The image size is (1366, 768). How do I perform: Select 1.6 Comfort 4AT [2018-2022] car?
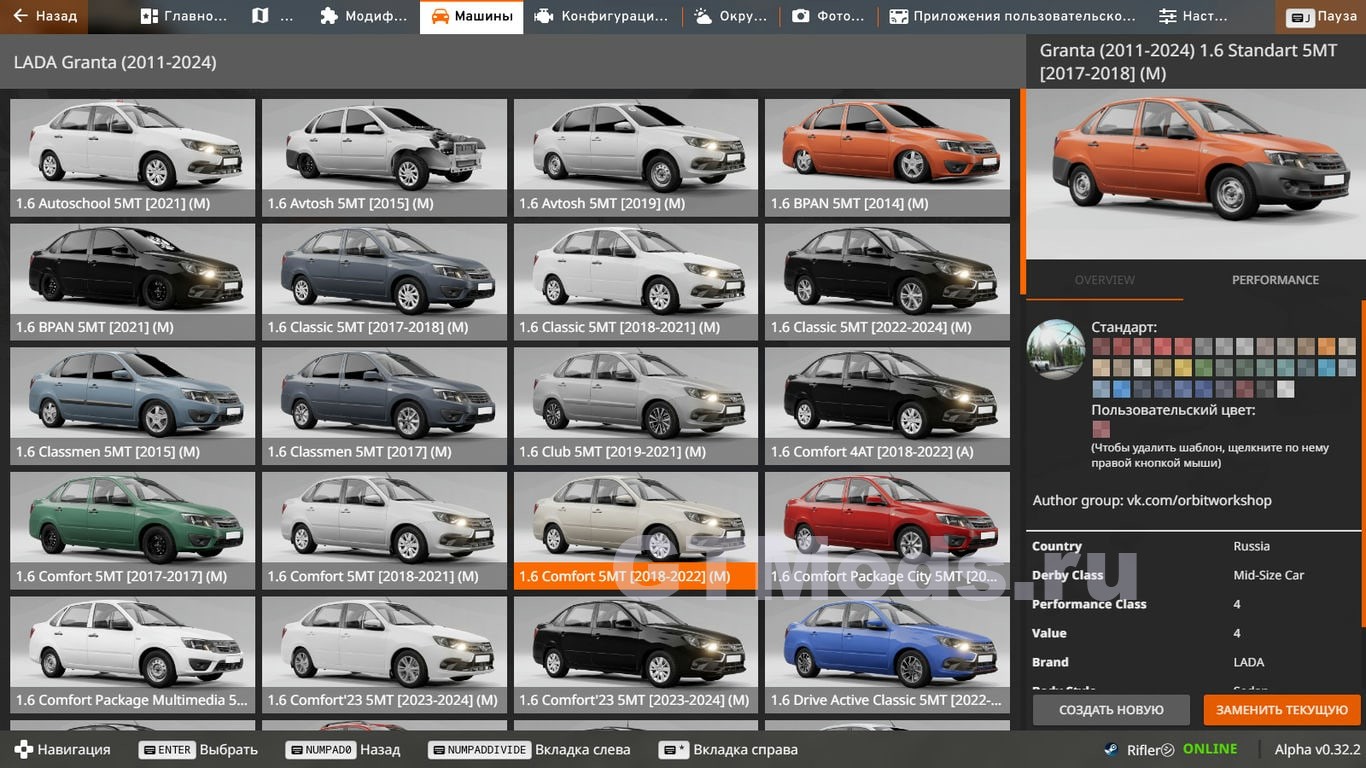[887, 406]
